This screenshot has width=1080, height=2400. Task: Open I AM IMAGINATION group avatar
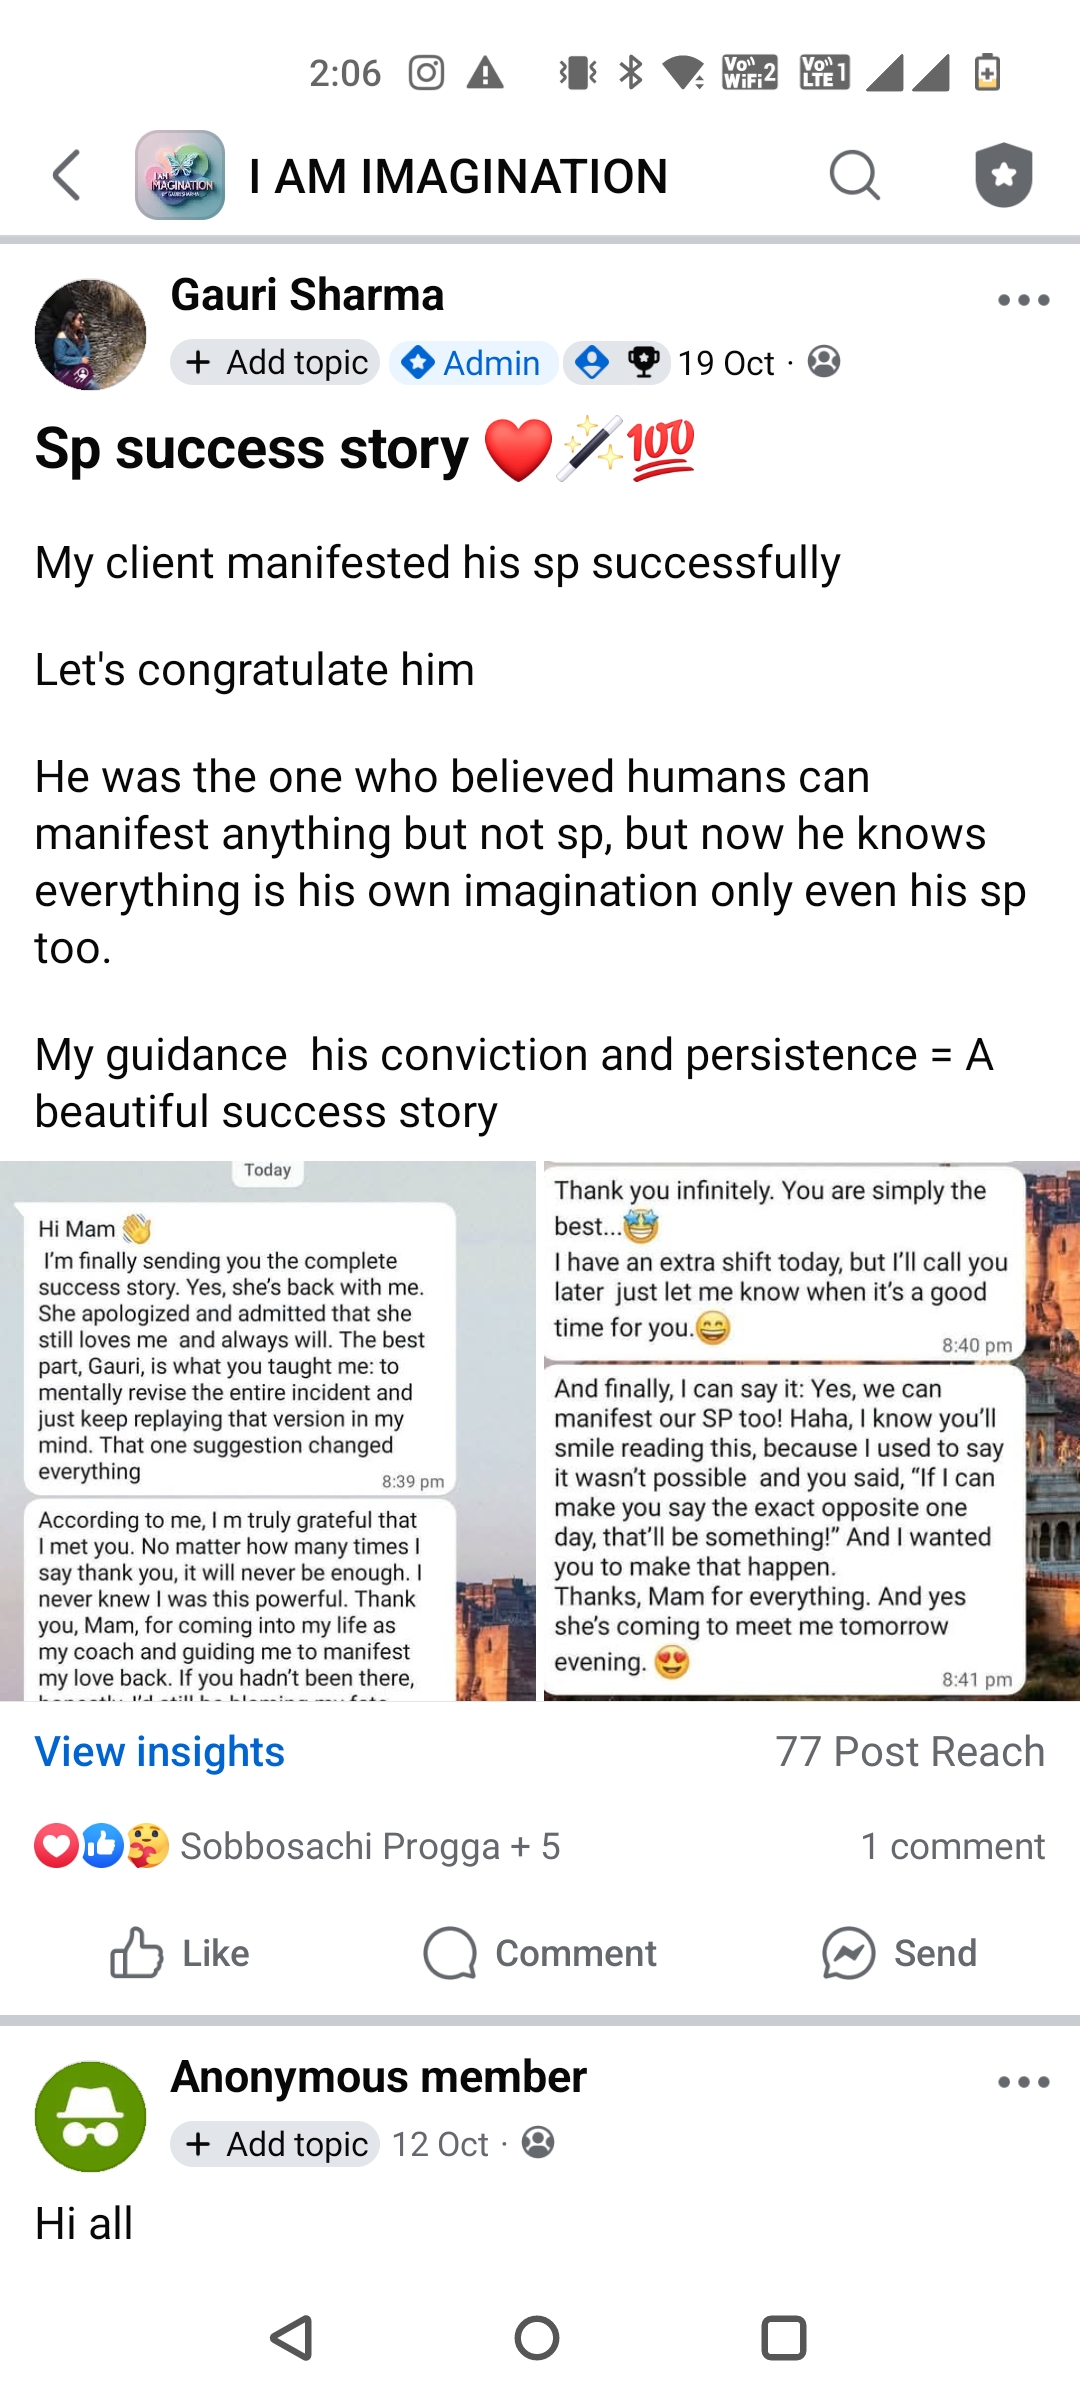pyautogui.click(x=180, y=176)
